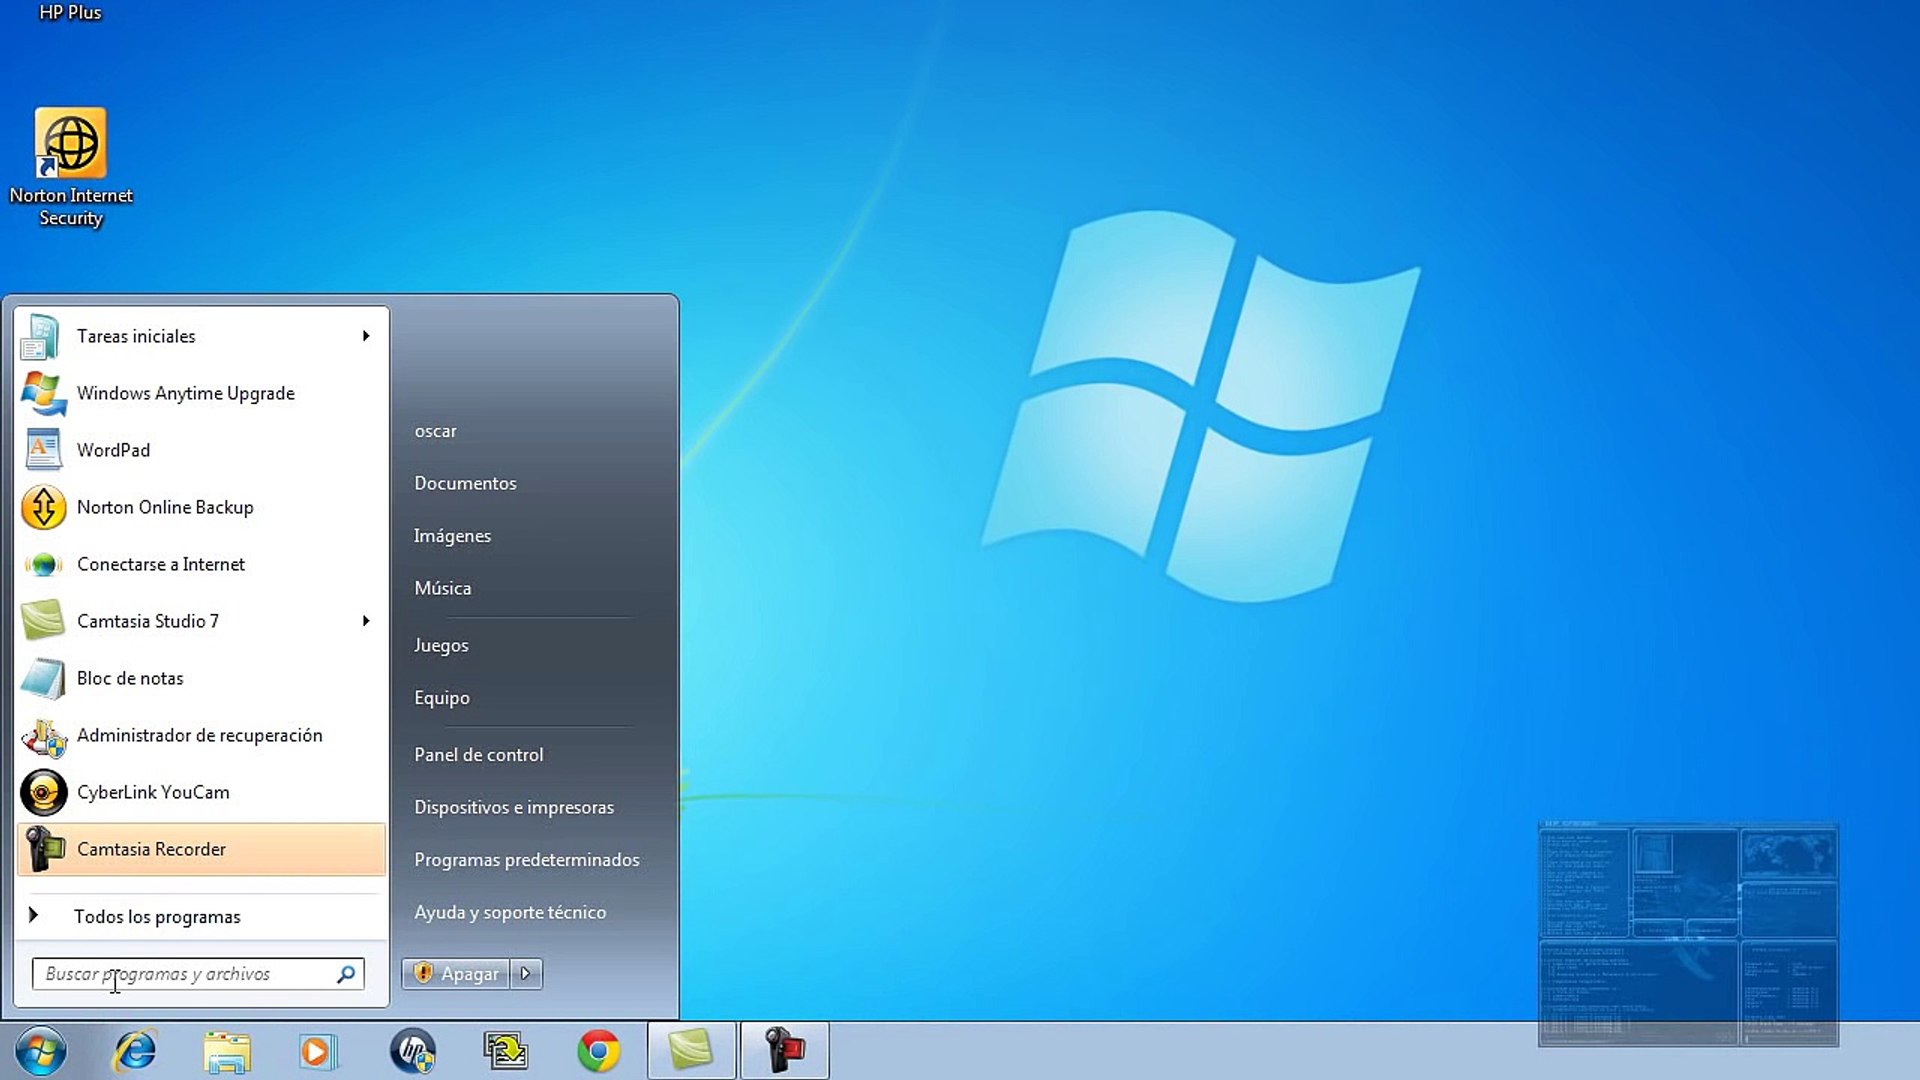This screenshot has height=1080, width=1920.
Task: Open Panel de control
Action: pyautogui.click(x=478, y=755)
